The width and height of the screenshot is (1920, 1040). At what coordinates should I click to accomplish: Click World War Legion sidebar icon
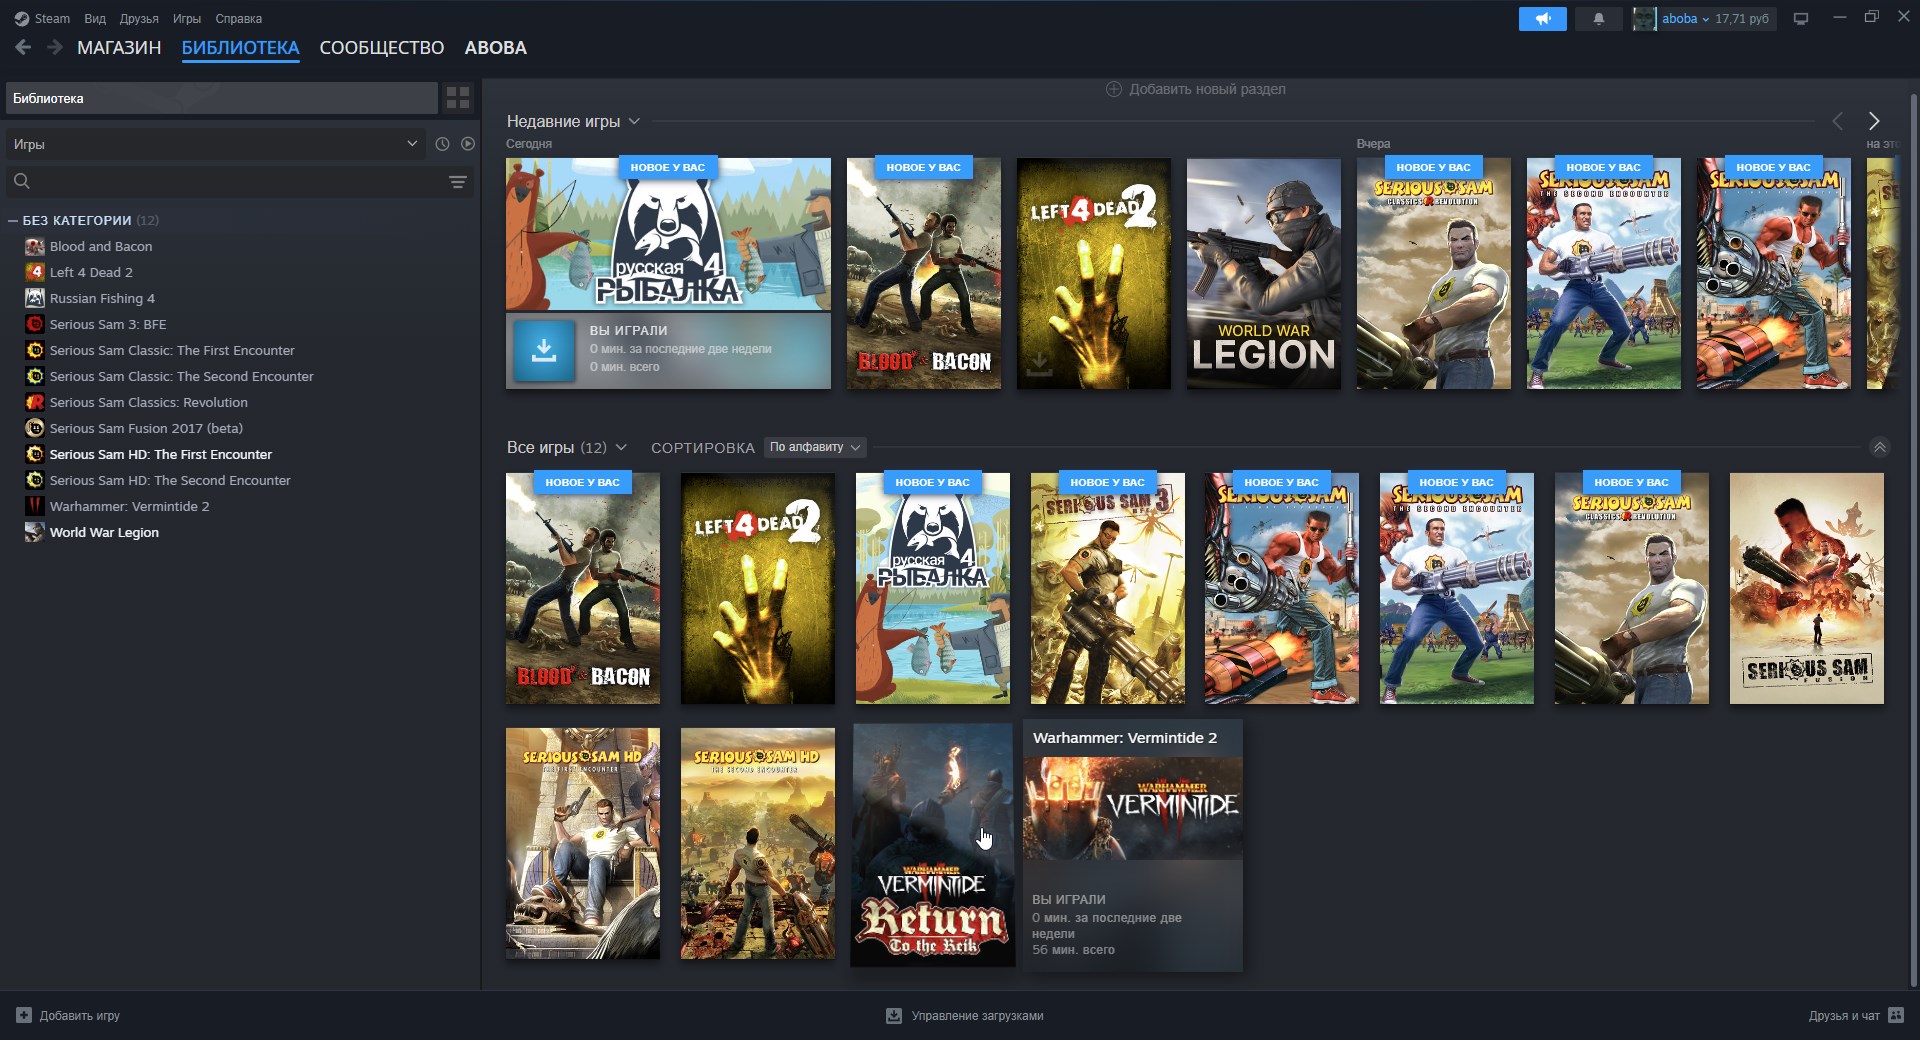pyautogui.click(x=35, y=532)
